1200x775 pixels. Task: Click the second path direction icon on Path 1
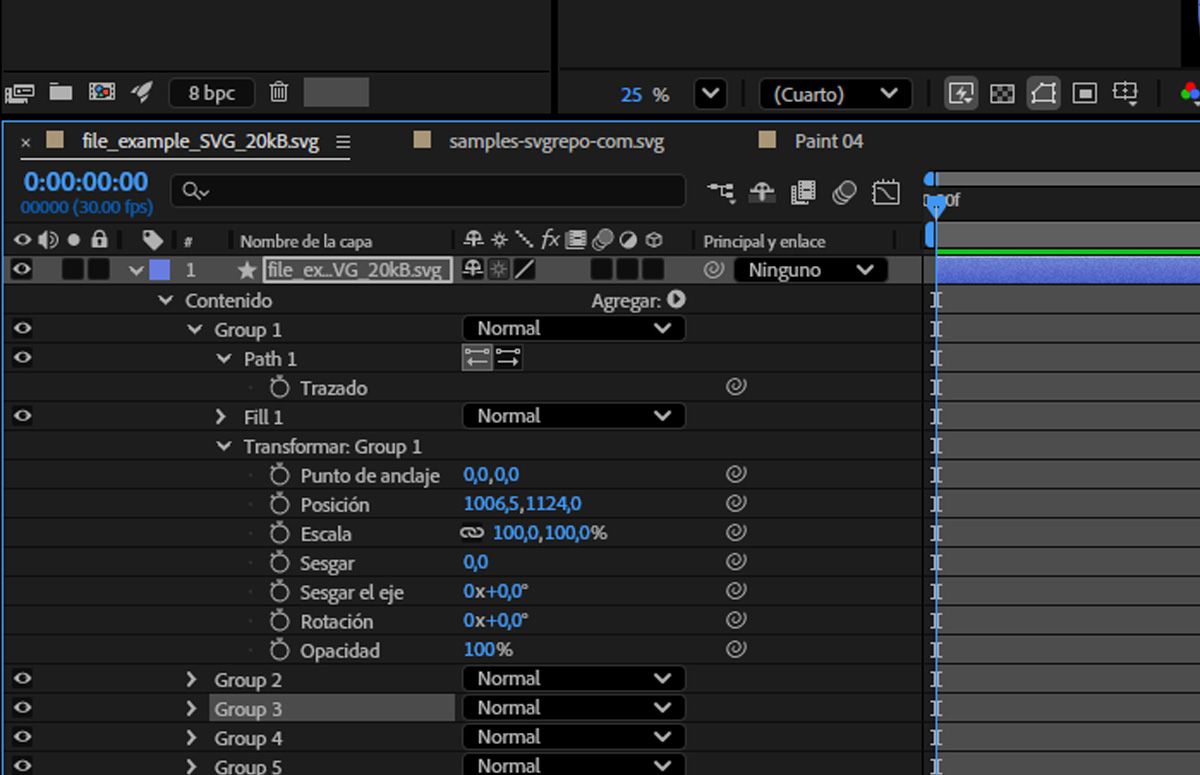(x=508, y=357)
